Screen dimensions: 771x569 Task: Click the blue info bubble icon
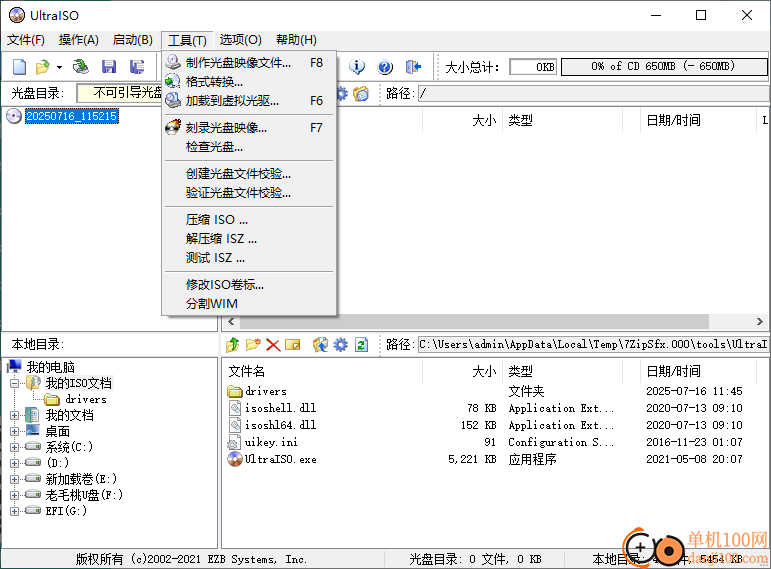(x=357, y=67)
